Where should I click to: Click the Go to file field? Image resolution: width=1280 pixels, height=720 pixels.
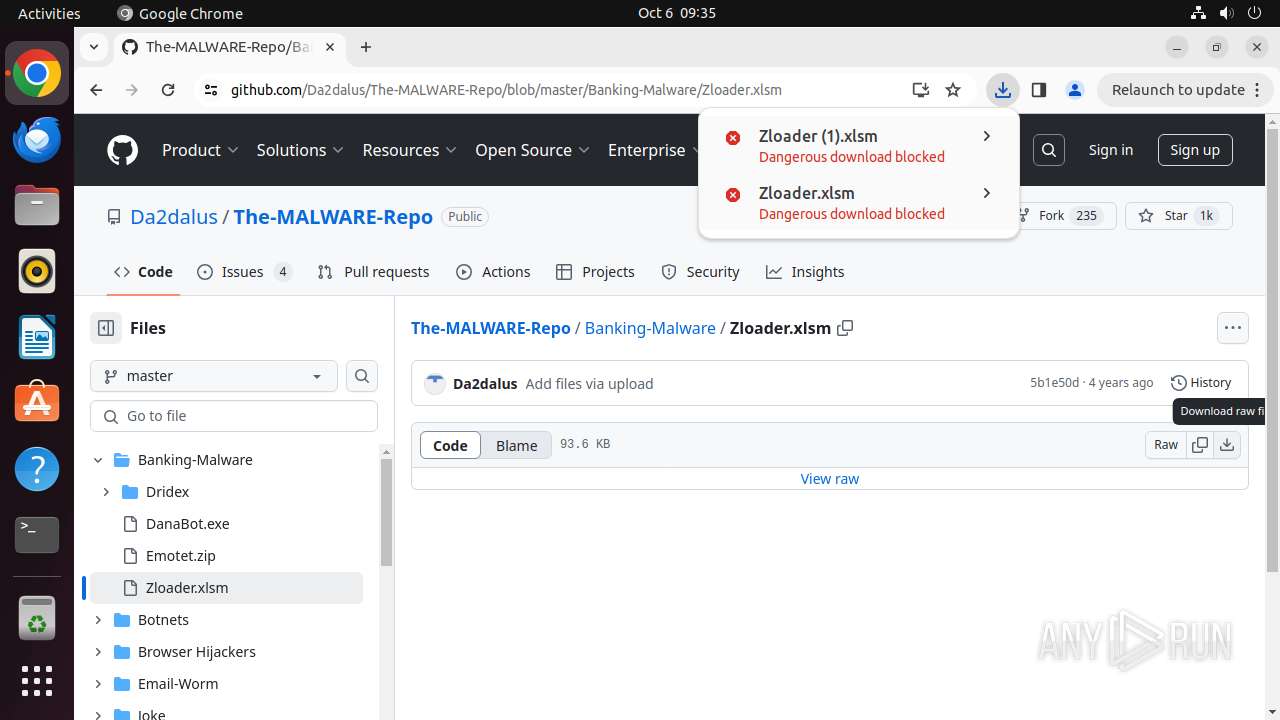click(234, 416)
